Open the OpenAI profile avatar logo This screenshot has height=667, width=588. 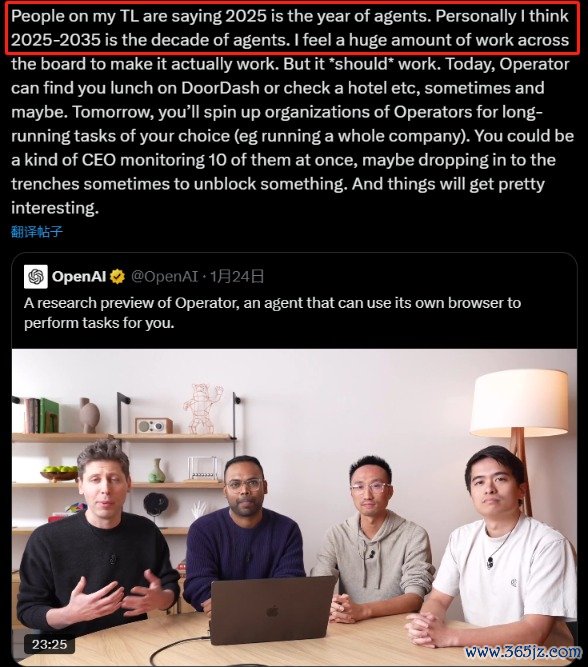click(x=36, y=276)
